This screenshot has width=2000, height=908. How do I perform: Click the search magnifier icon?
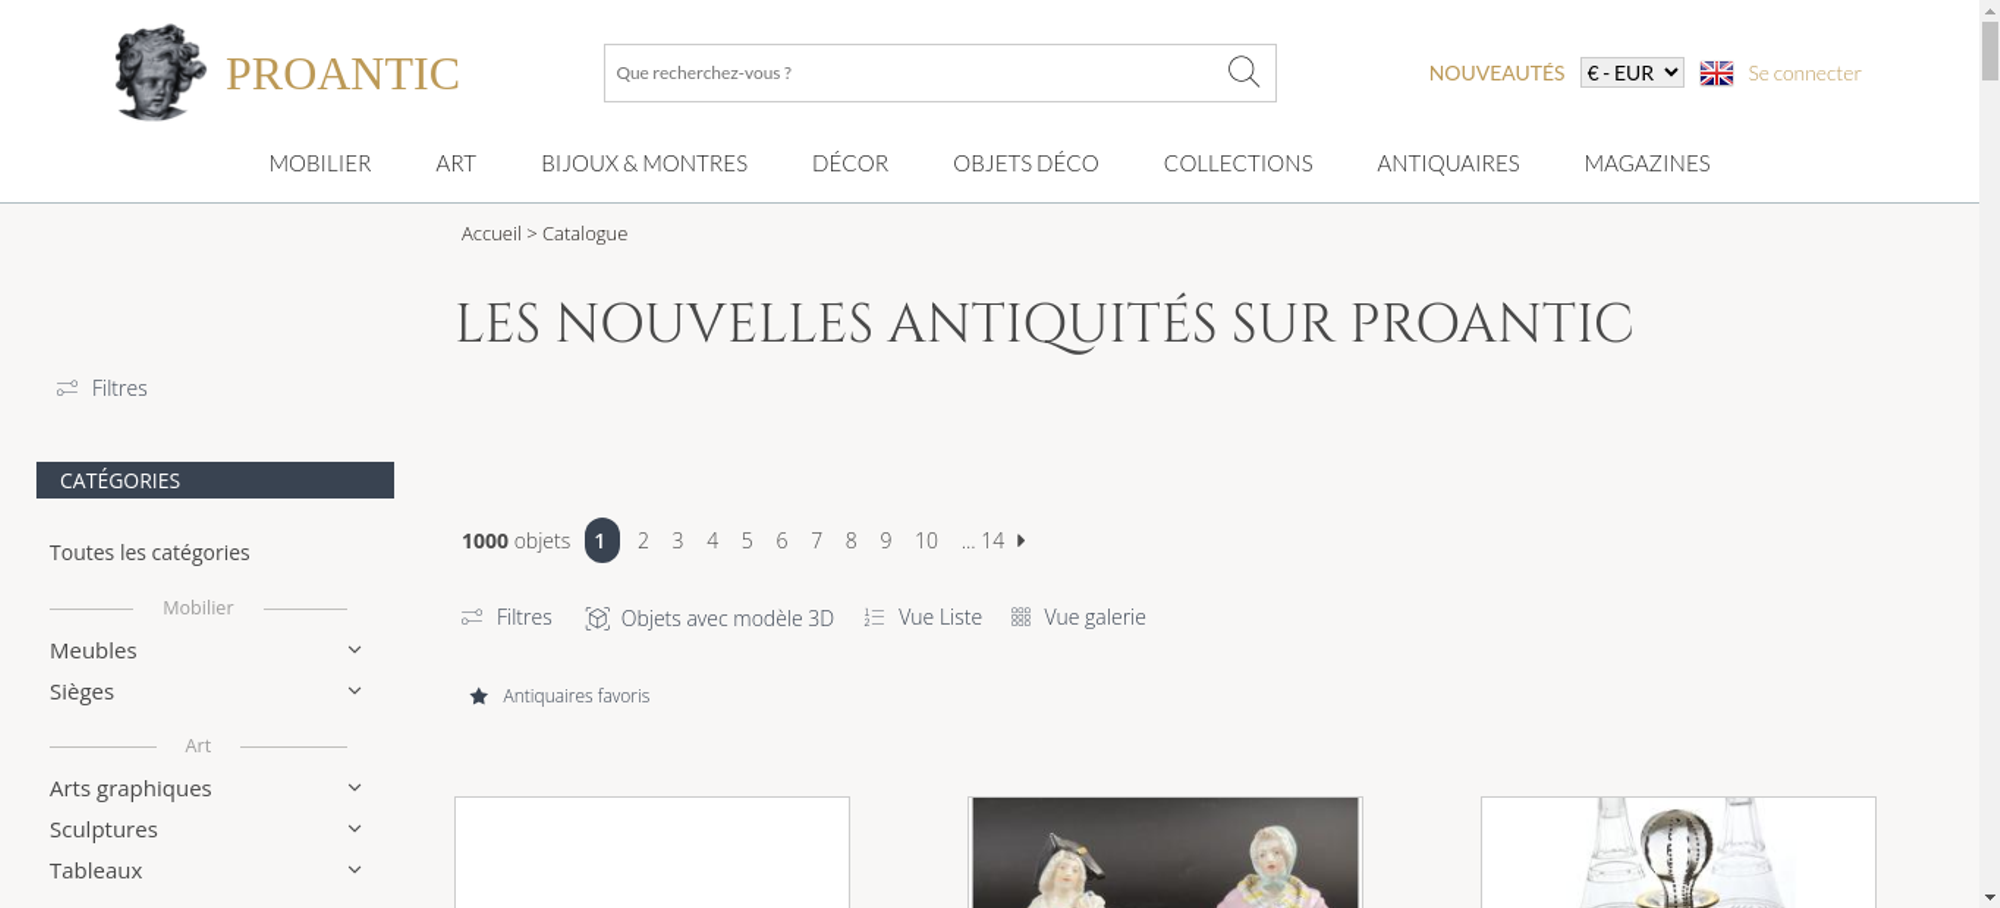point(1243,72)
